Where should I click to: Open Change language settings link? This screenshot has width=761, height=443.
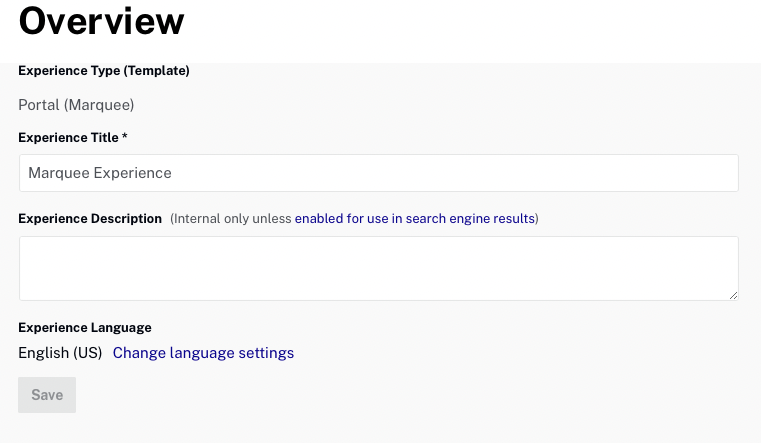[203, 353]
